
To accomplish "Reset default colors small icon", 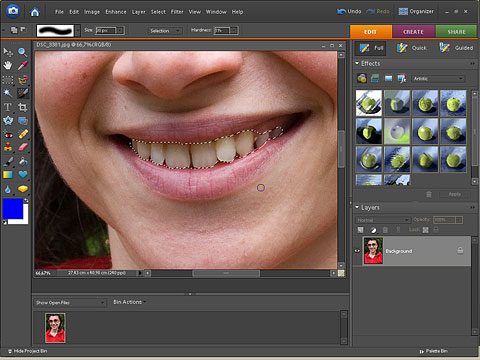I will [5, 222].
